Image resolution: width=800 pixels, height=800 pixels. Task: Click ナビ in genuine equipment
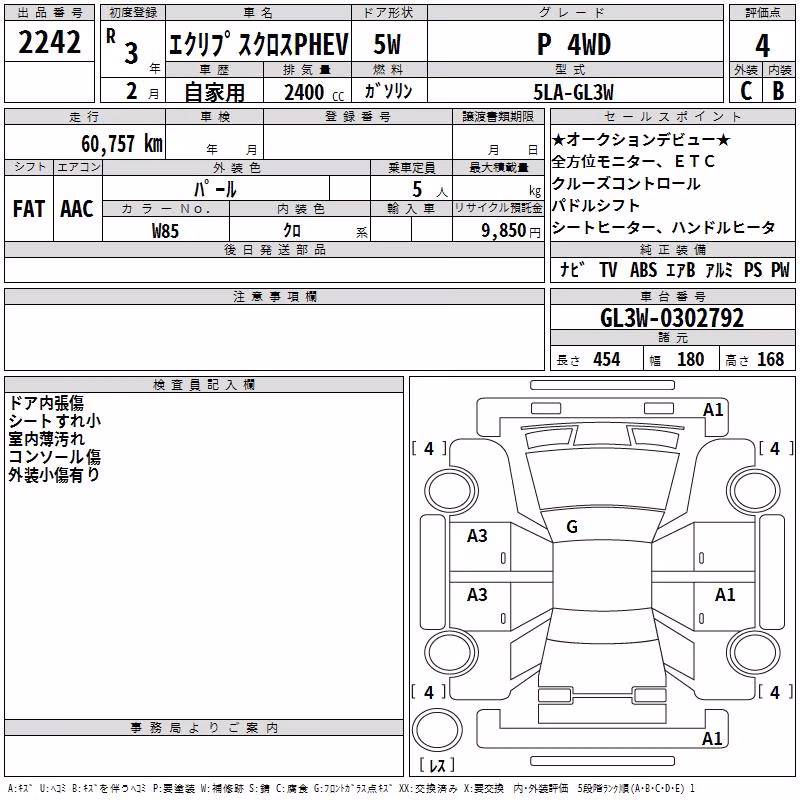click(x=572, y=269)
